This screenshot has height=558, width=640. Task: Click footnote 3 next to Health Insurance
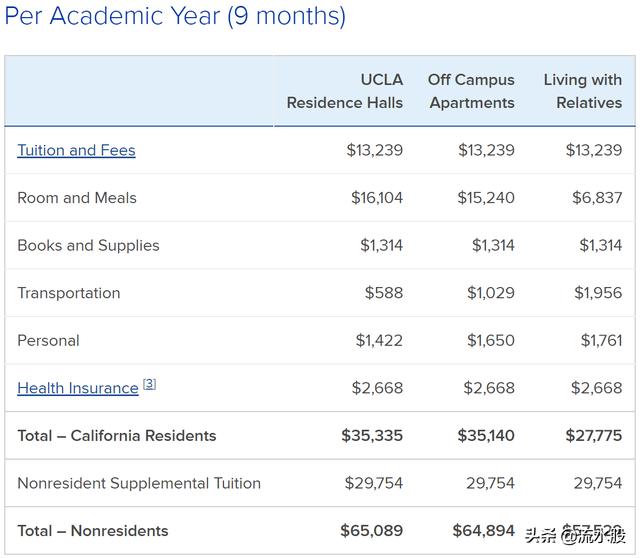coord(150,384)
